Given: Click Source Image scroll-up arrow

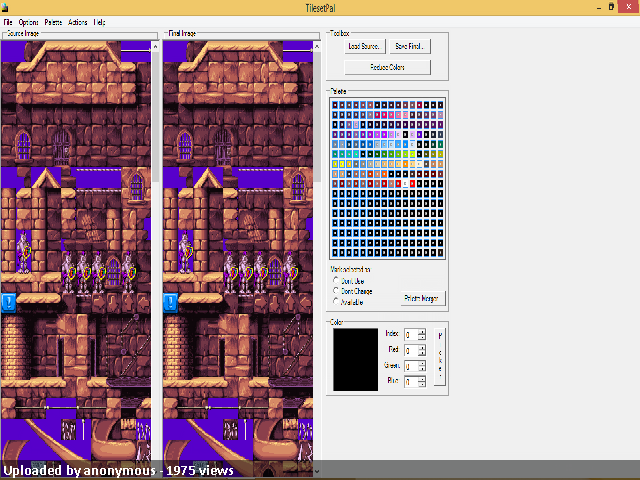Looking at the screenshot, I should click(155, 47).
